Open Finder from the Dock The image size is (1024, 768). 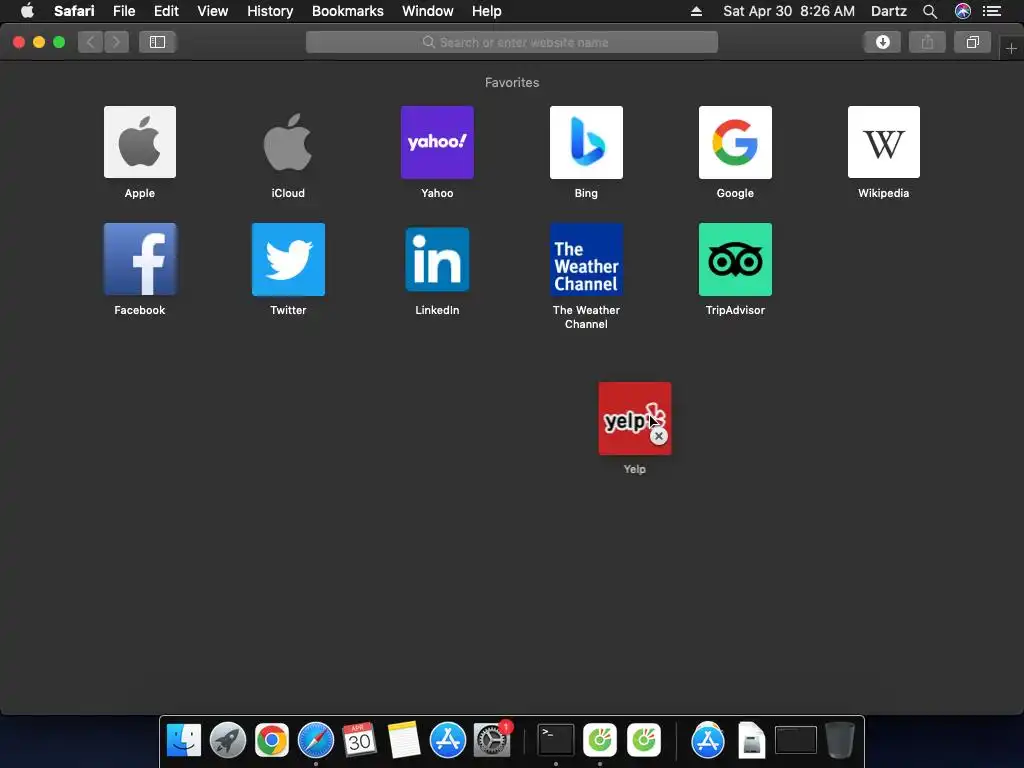(x=184, y=741)
